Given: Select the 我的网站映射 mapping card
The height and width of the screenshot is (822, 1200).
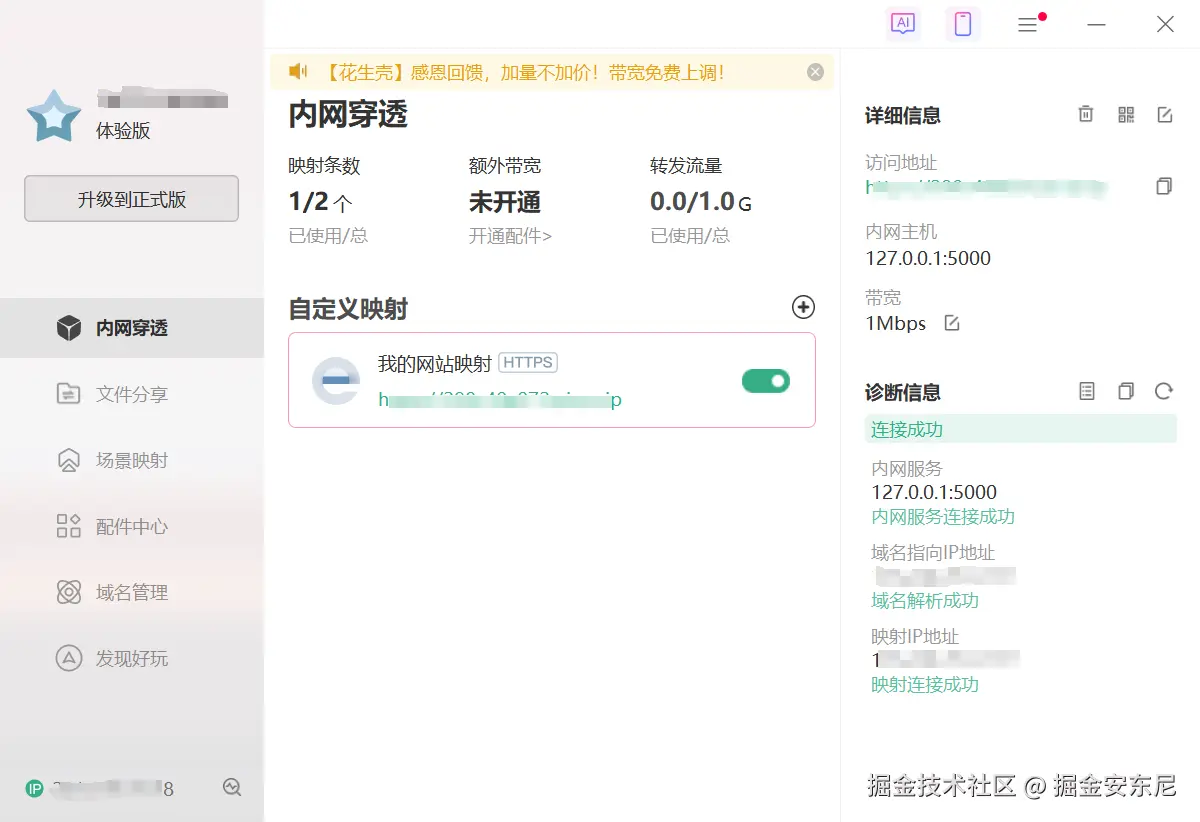Looking at the screenshot, I should click(x=552, y=380).
